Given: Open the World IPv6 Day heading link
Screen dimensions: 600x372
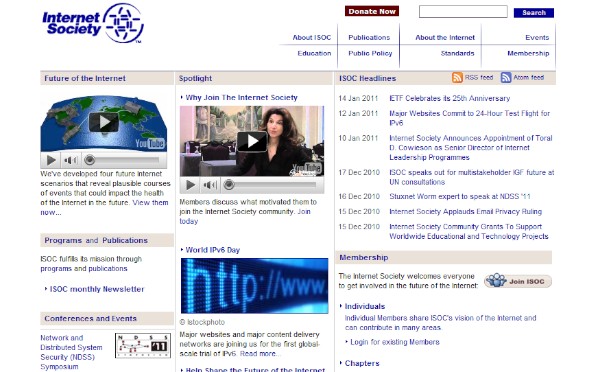Looking at the screenshot, I should (x=212, y=250).
